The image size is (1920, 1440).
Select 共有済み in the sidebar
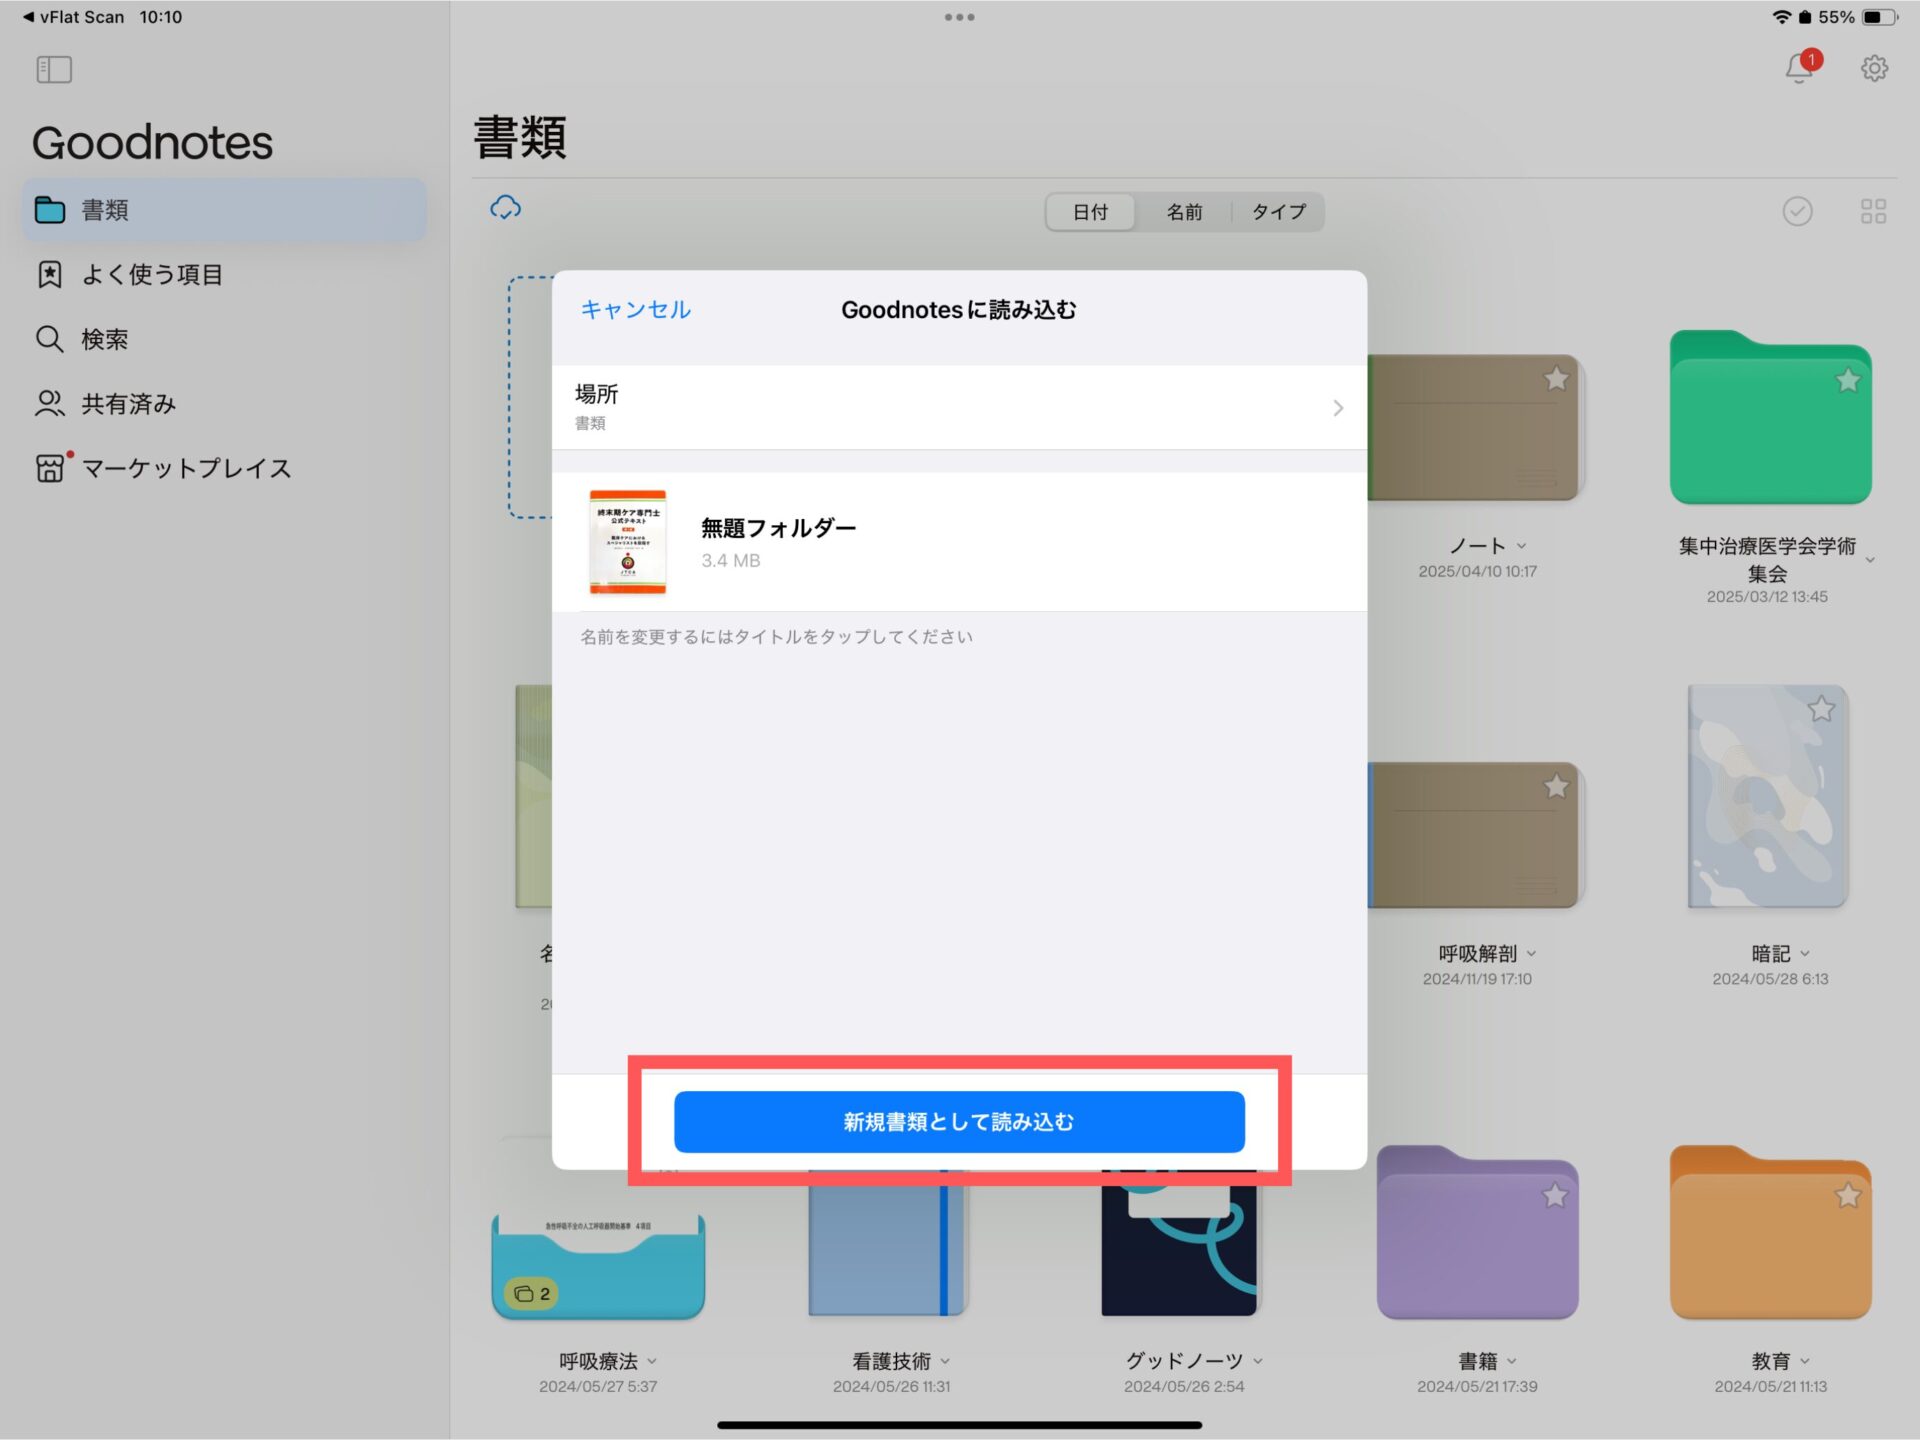pos(224,403)
